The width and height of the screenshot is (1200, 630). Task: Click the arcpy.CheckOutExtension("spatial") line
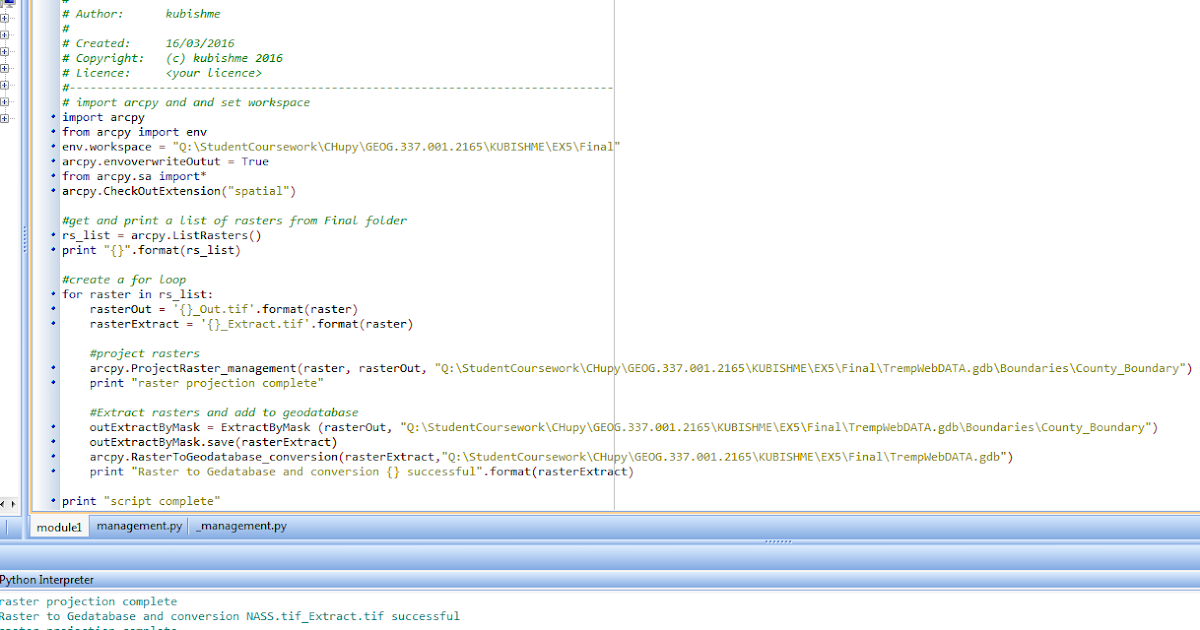click(x=179, y=191)
